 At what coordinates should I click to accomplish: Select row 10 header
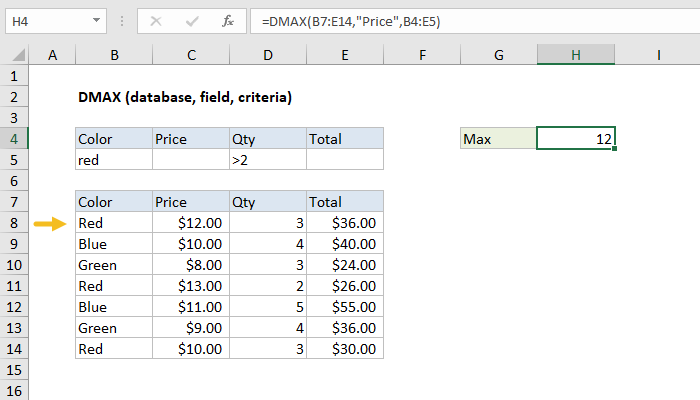pyautogui.click(x=14, y=265)
